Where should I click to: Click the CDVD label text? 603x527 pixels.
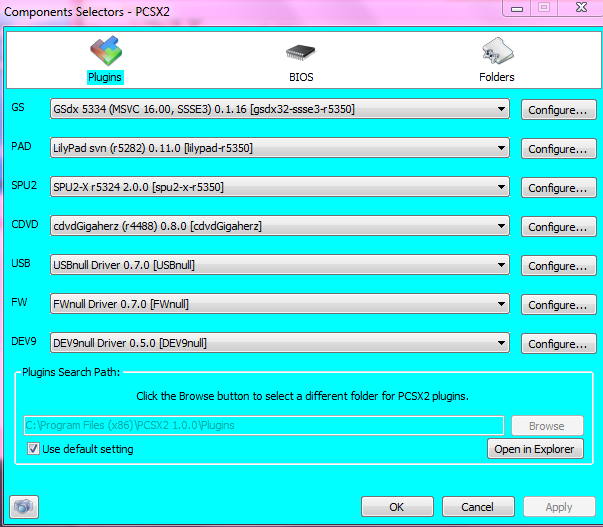25,224
